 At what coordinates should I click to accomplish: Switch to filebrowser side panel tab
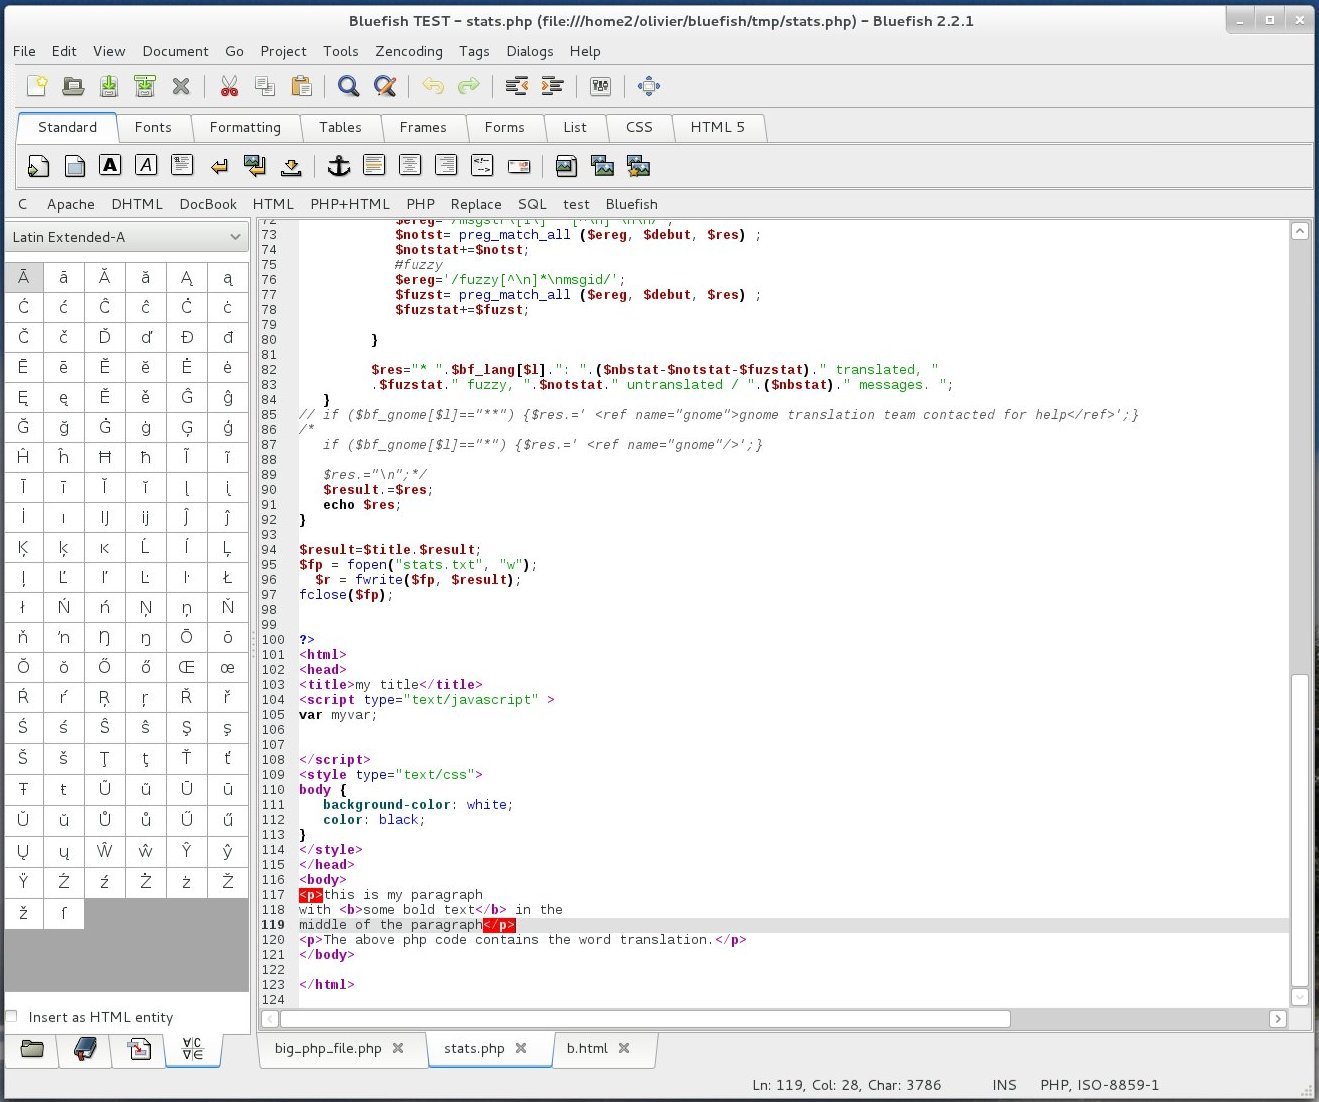pos(32,1049)
